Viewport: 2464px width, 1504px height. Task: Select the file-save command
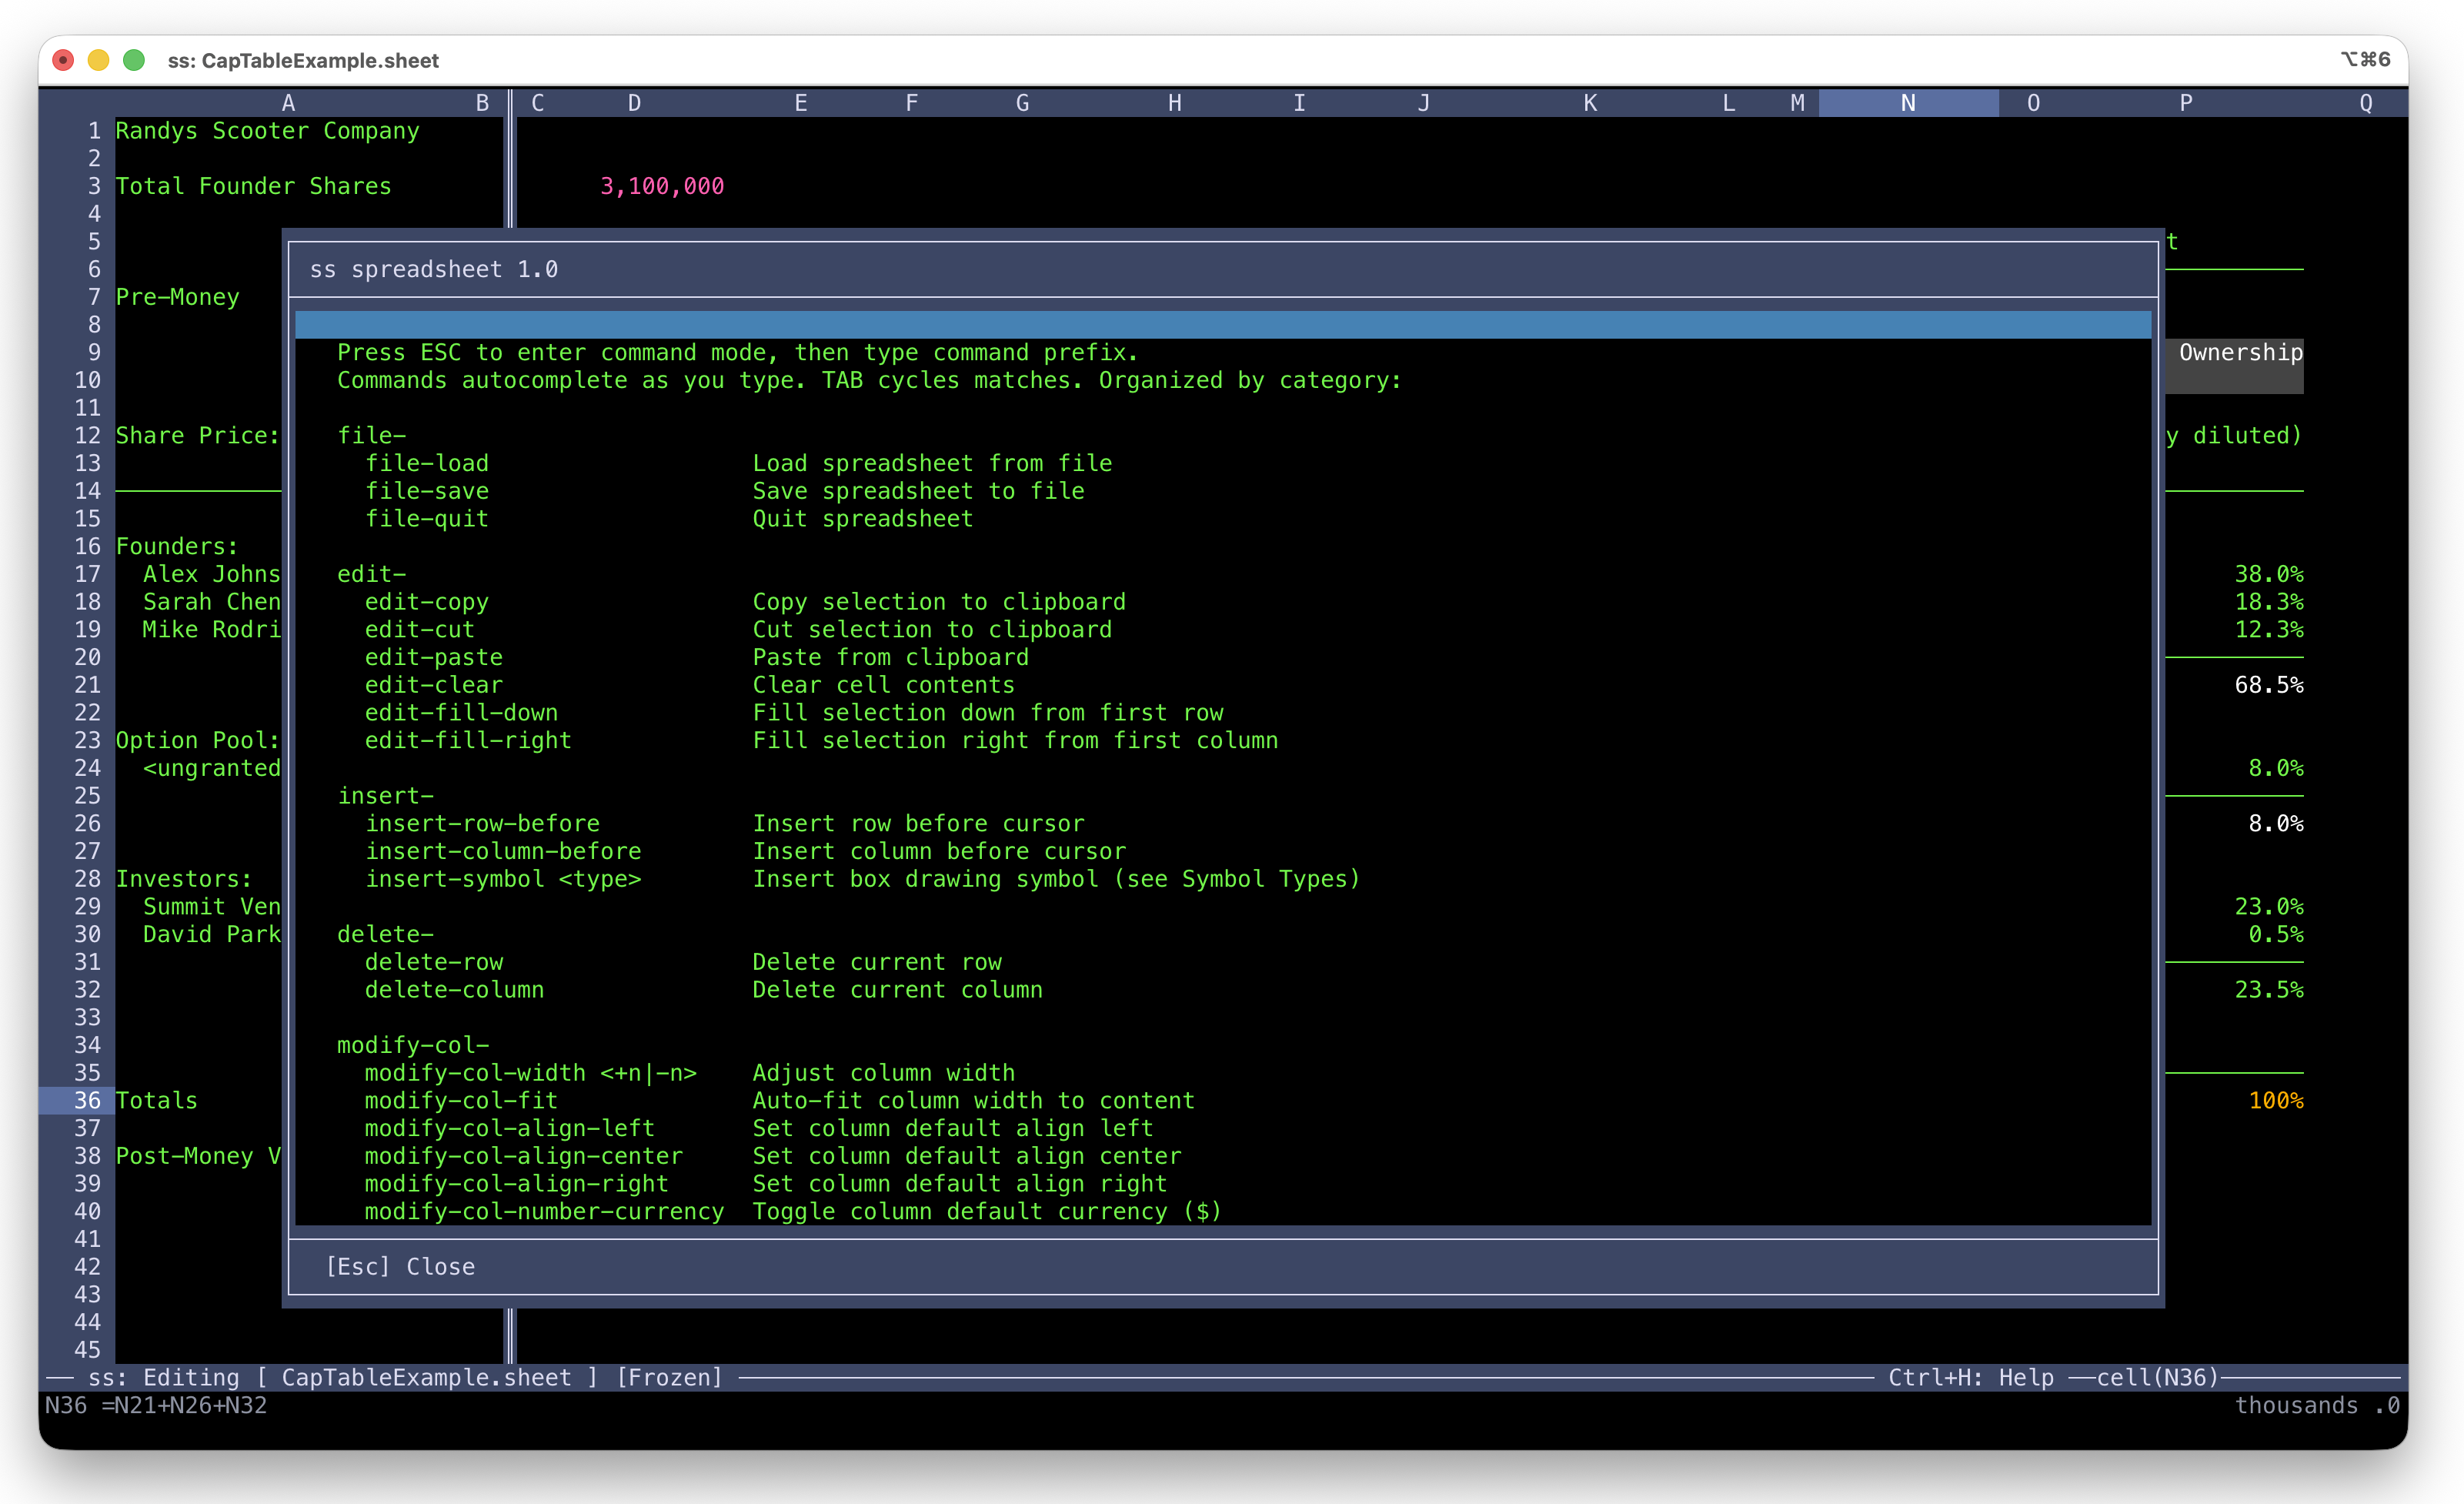[427, 490]
